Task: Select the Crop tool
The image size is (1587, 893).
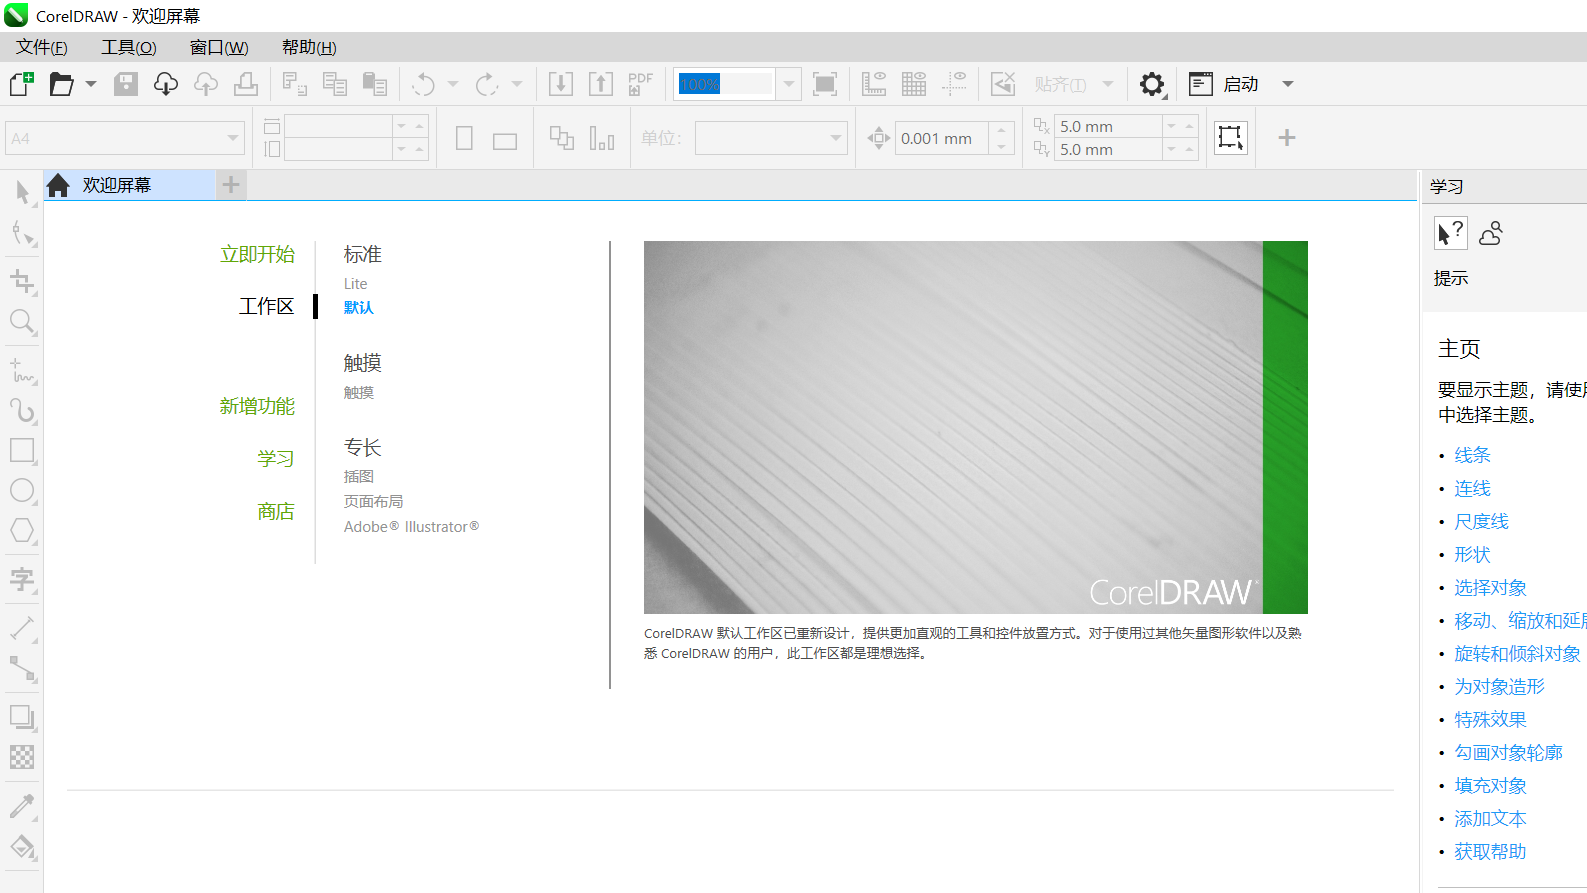Action: (x=22, y=281)
